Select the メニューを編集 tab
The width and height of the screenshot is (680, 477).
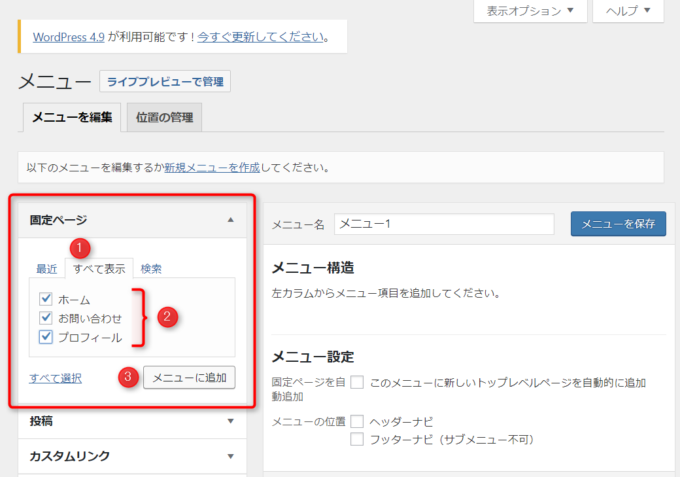[x=72, y=118]
